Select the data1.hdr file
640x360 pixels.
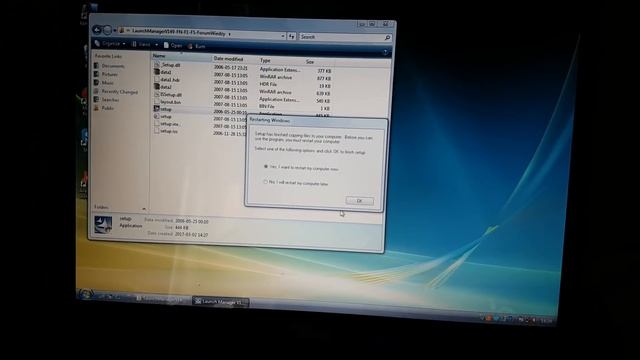pyautogui.click(x=167, y=80)
